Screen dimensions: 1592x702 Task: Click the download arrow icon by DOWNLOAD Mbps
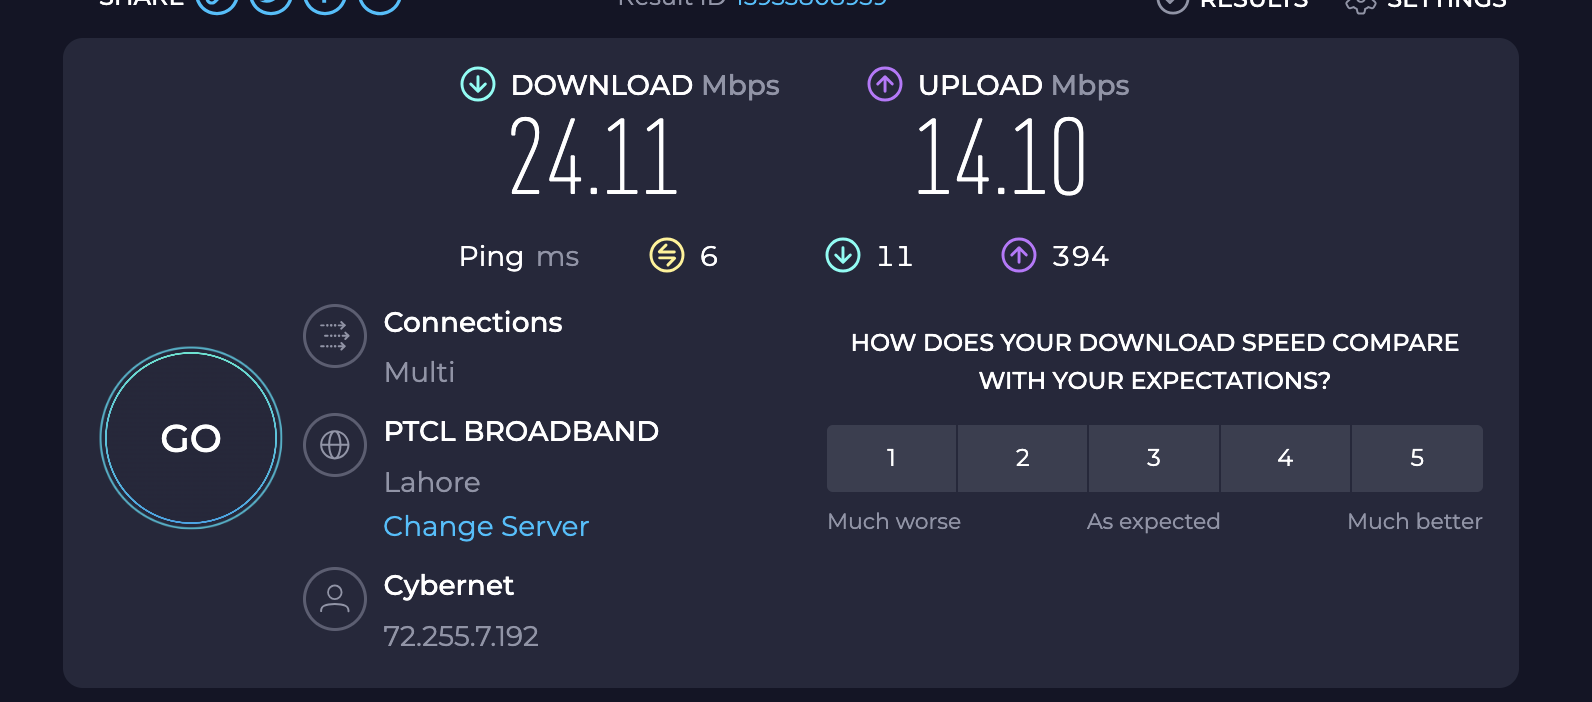tap(478, 84)
